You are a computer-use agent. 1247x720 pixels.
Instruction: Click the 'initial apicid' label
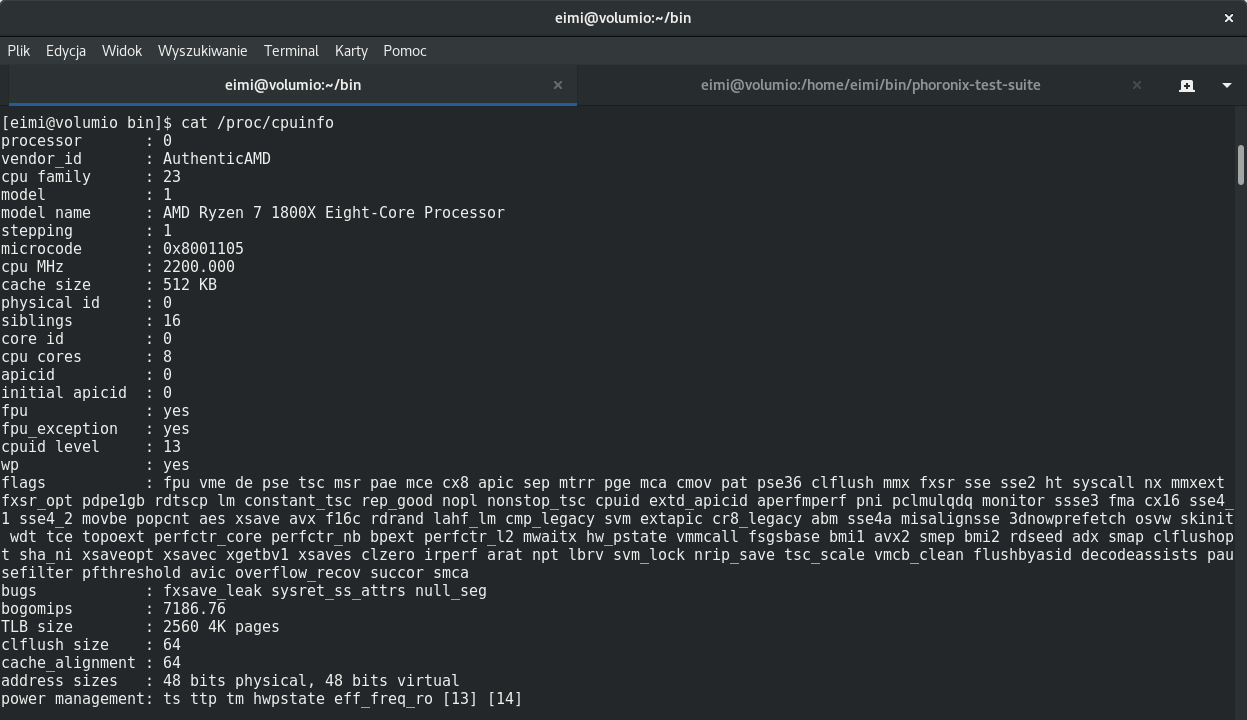(64, 392)
